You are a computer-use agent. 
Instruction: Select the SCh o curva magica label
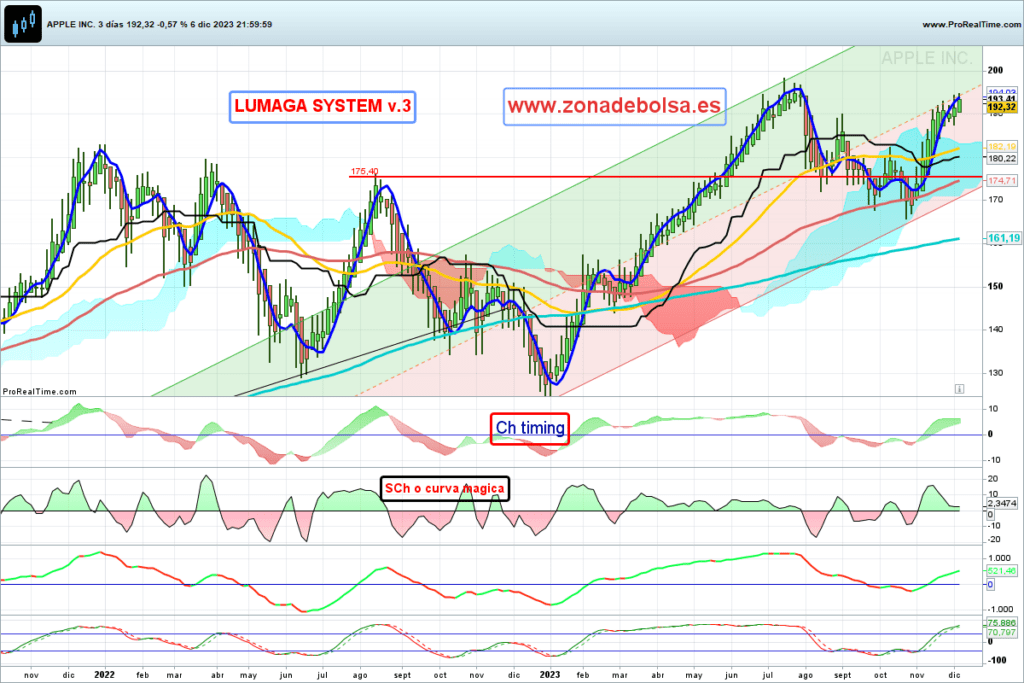(x=445, y=488)
